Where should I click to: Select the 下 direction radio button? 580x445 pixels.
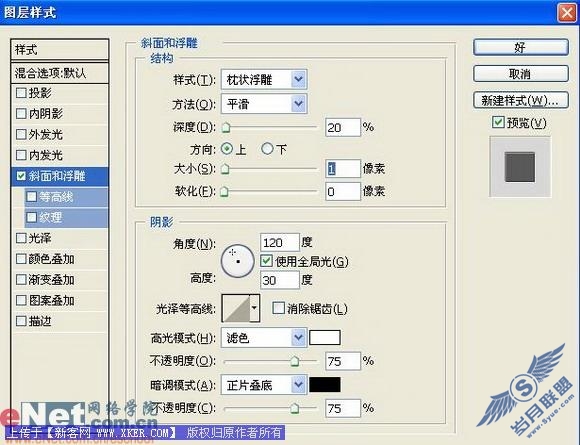(267, 149)
